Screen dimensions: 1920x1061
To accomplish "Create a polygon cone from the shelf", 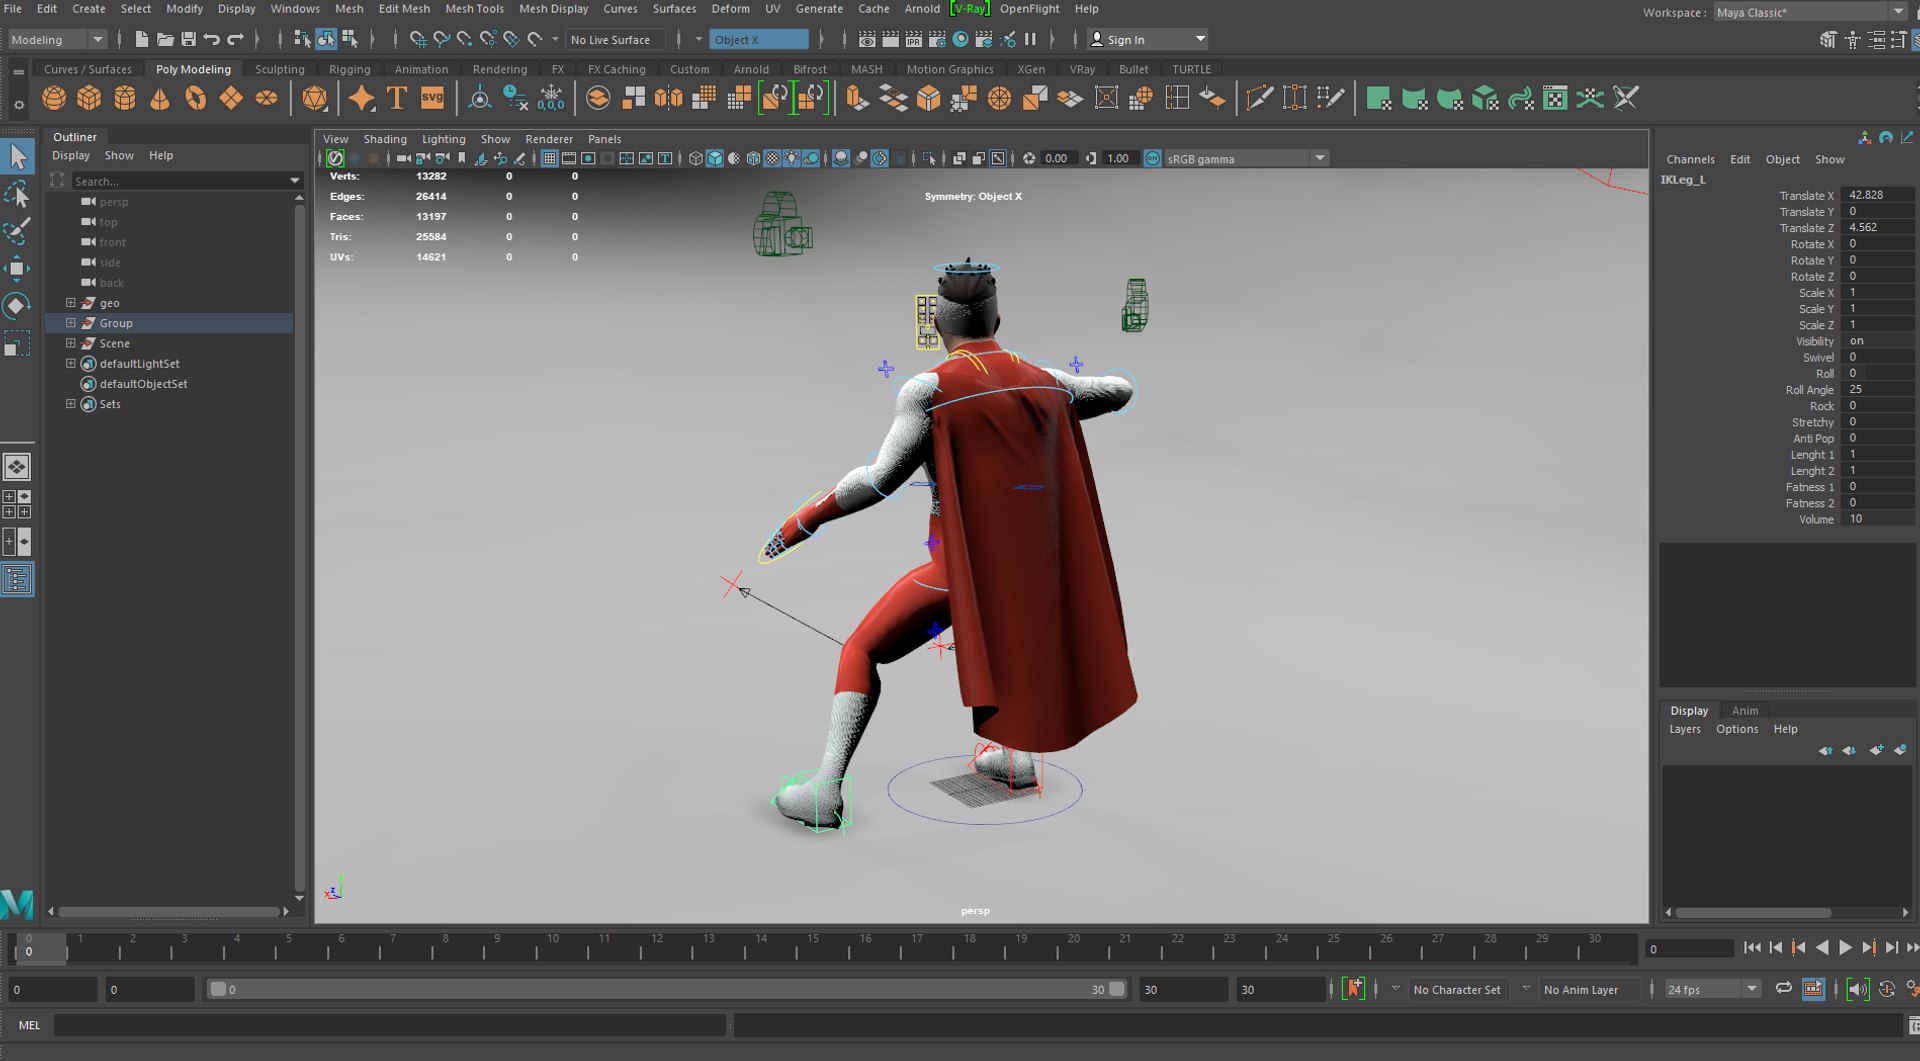I will (160, 99).
